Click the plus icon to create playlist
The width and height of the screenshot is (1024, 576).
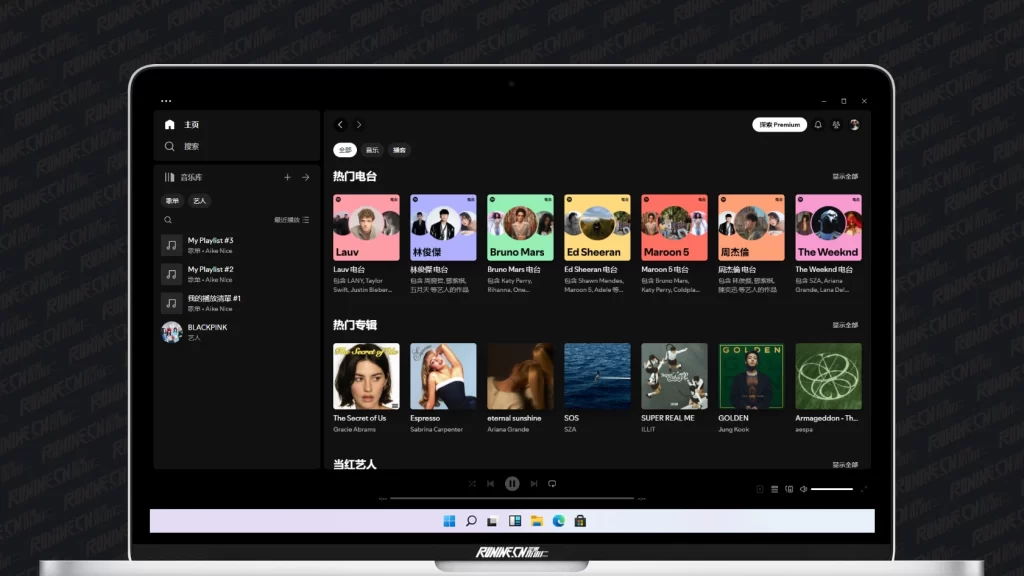287,177
